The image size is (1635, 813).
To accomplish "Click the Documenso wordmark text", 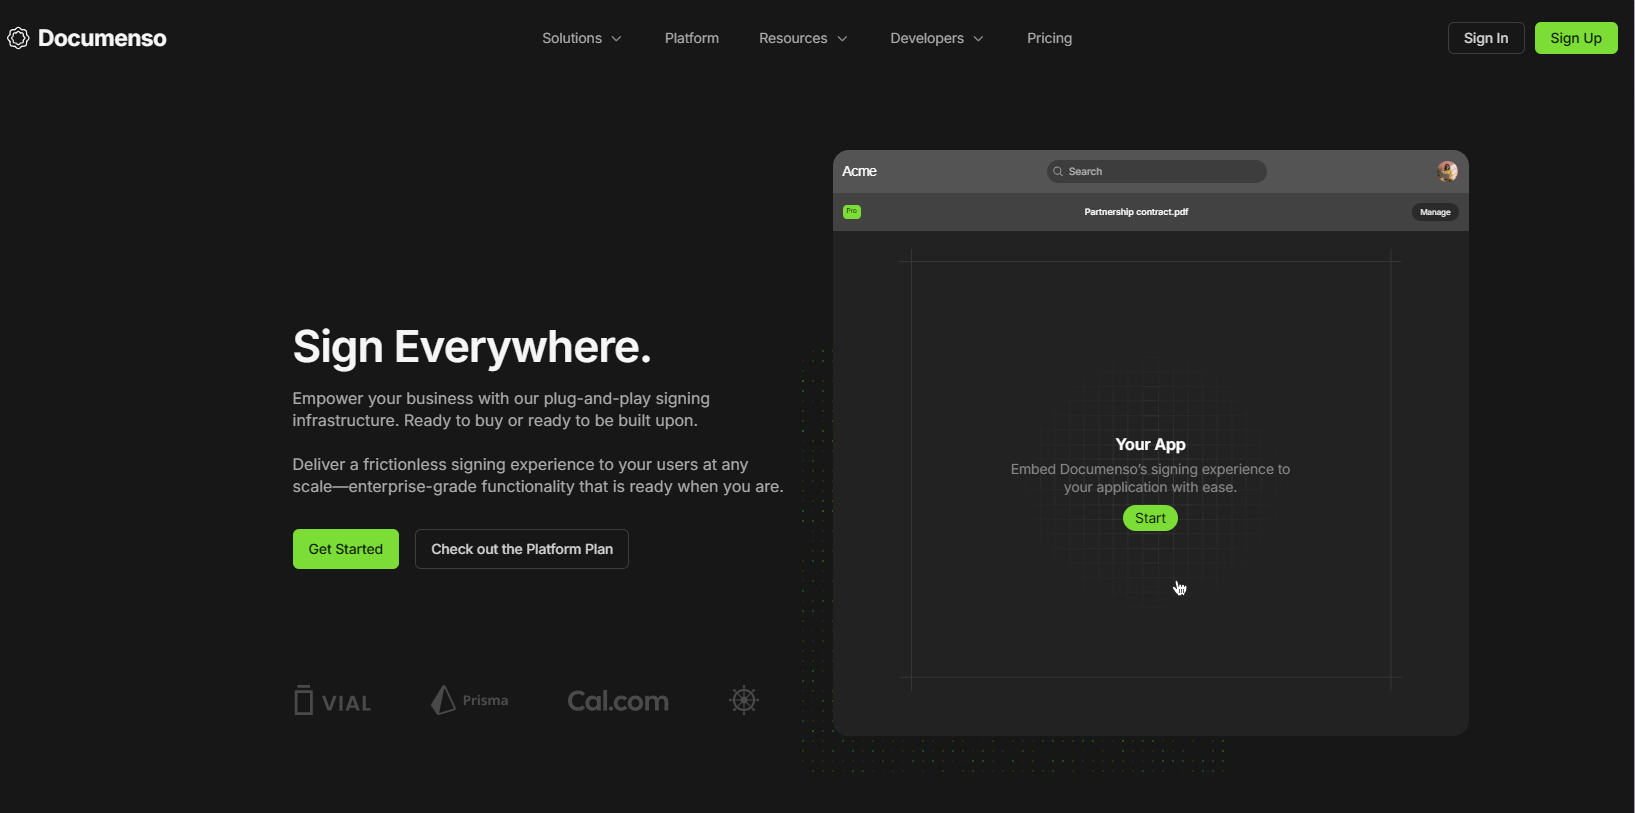I will [x=102, y=38].
